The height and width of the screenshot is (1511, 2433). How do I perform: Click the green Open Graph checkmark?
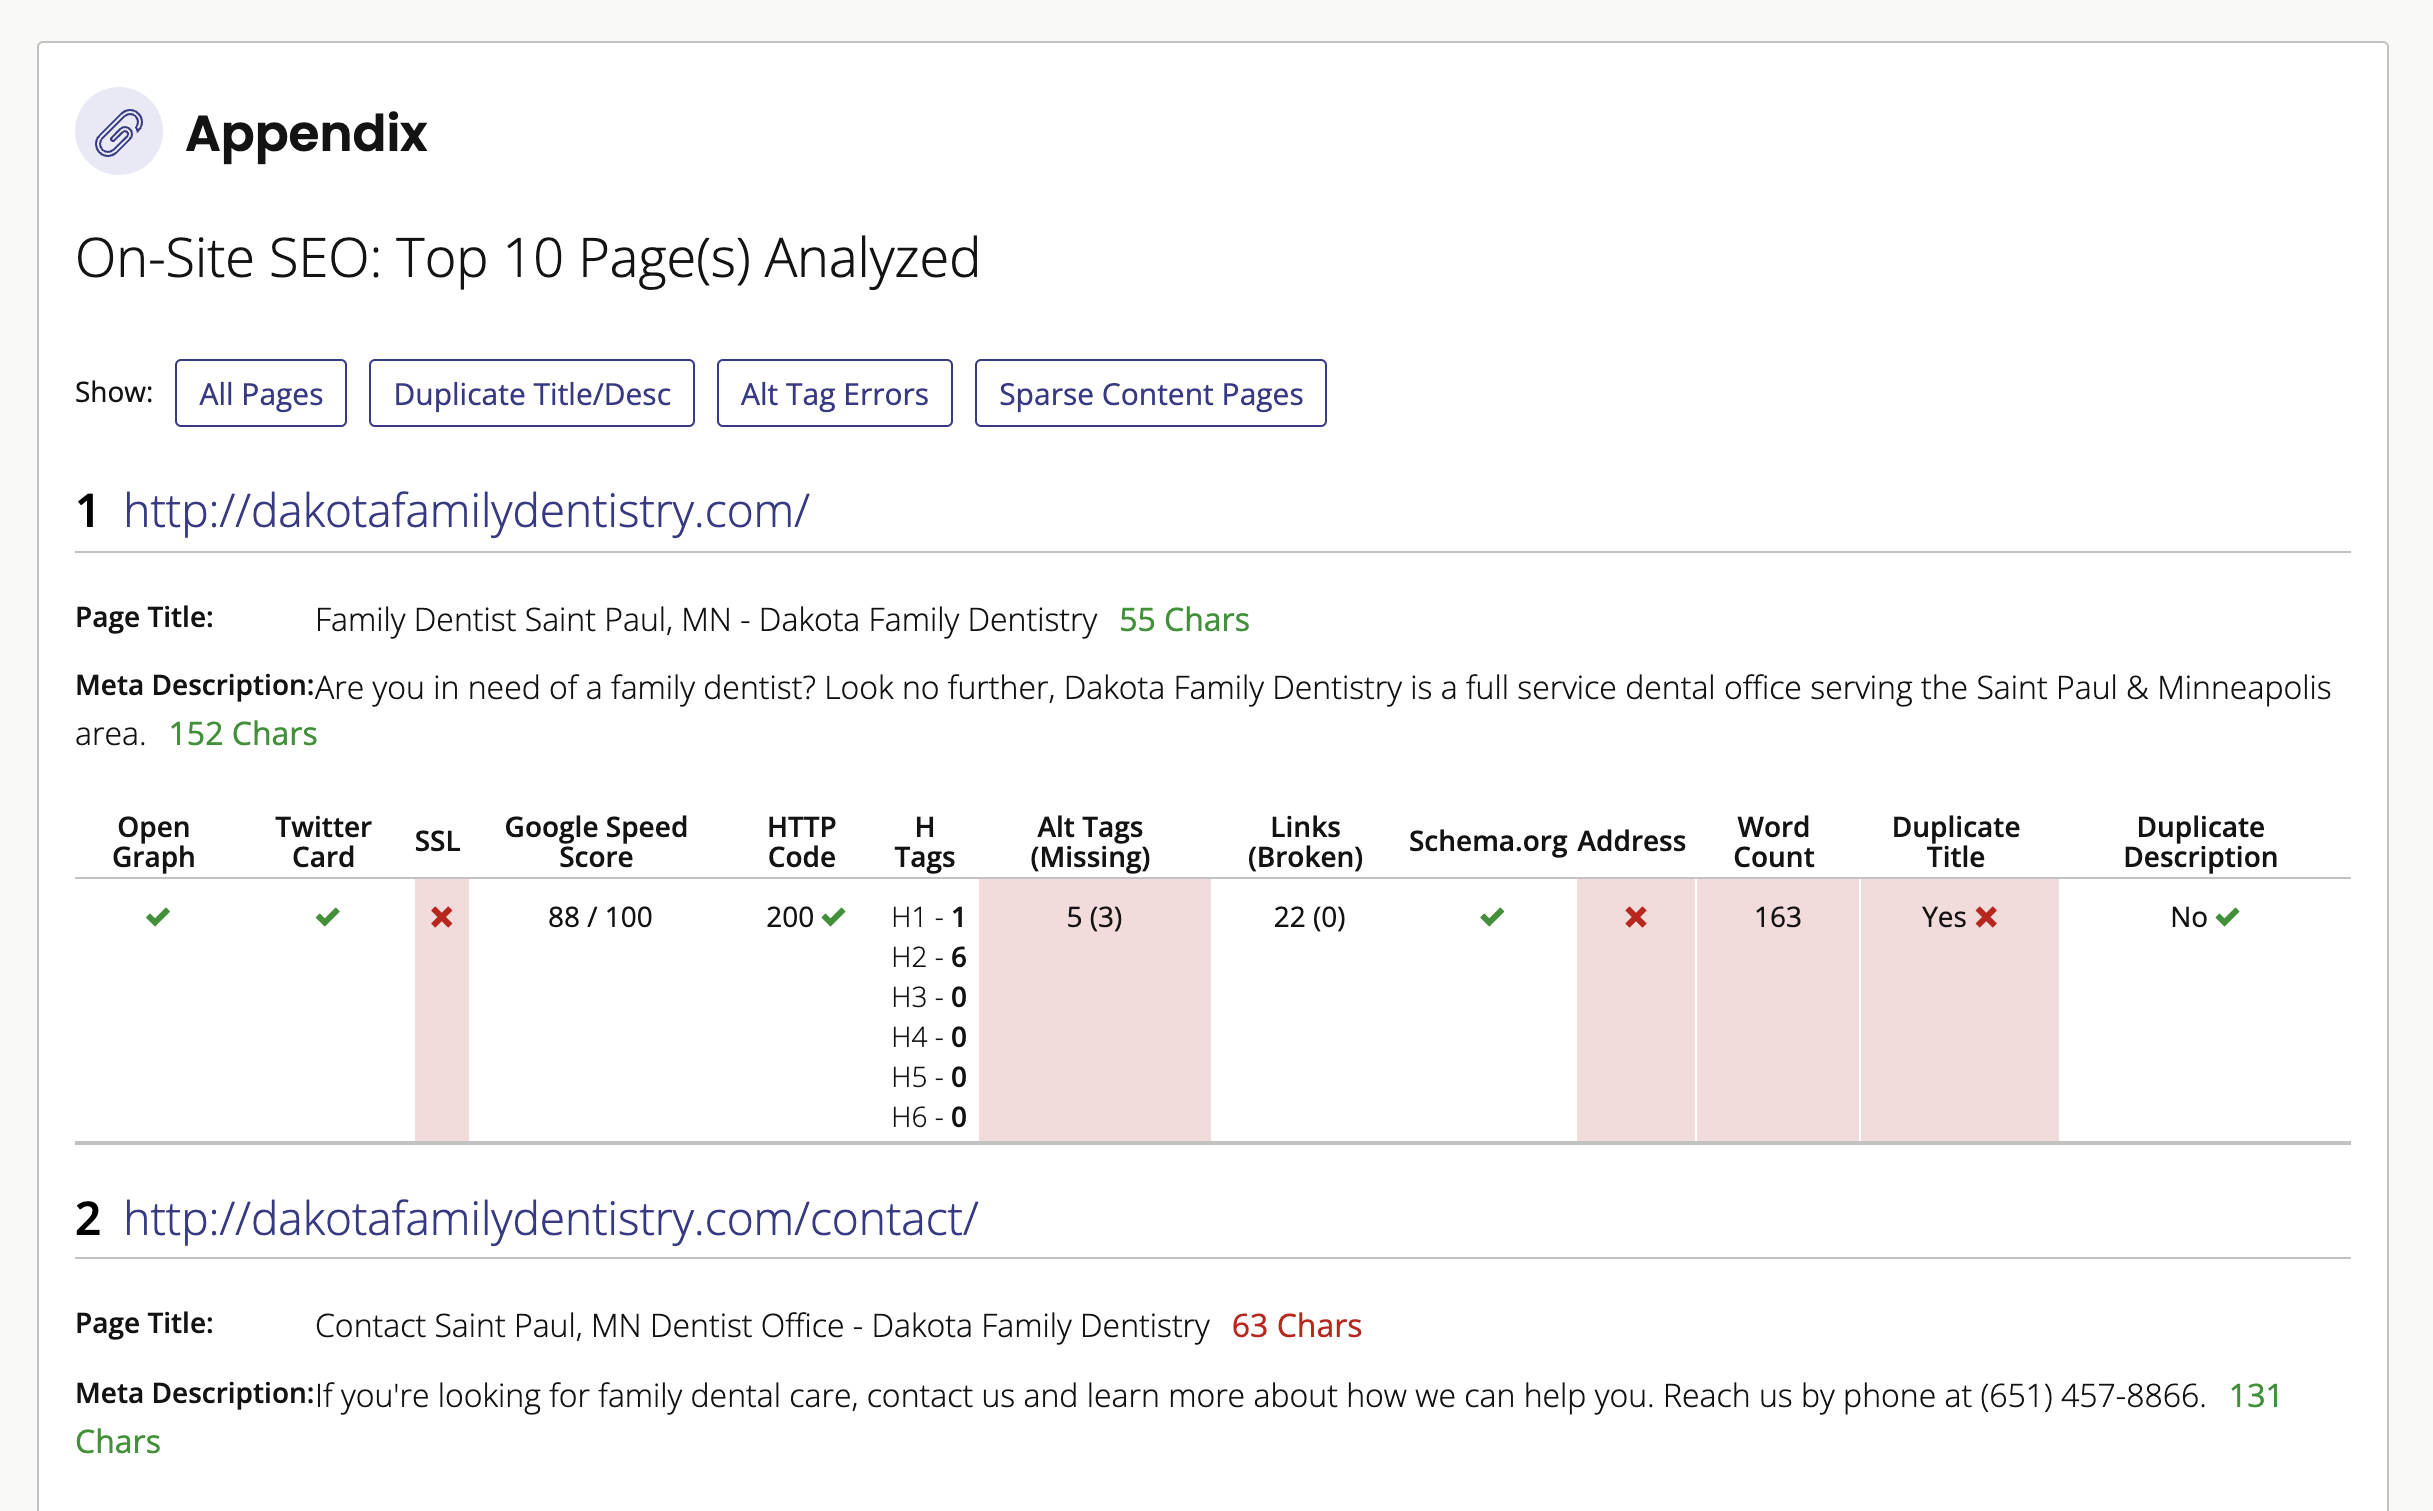157,916
